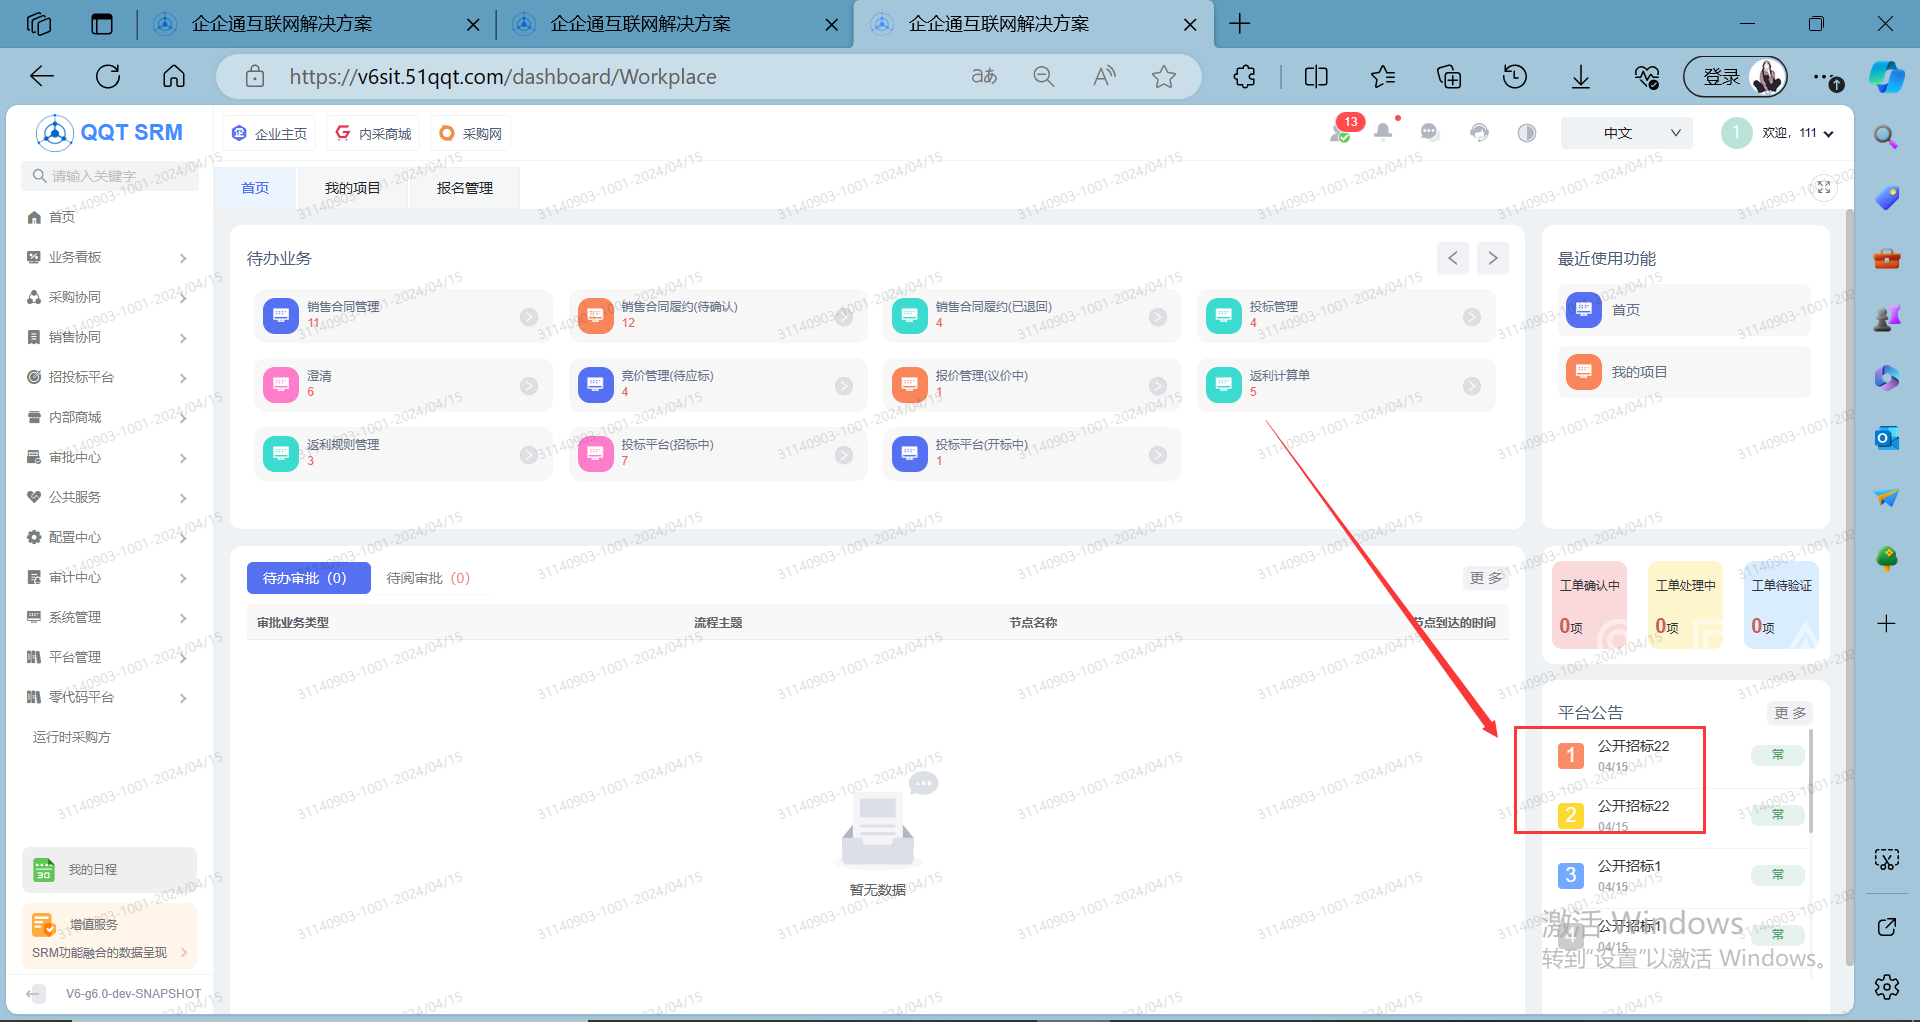This screenshot has width=1920, height=1022.
Task: Open 竞价管理(待应标) task card
Action: coord(718,385)
